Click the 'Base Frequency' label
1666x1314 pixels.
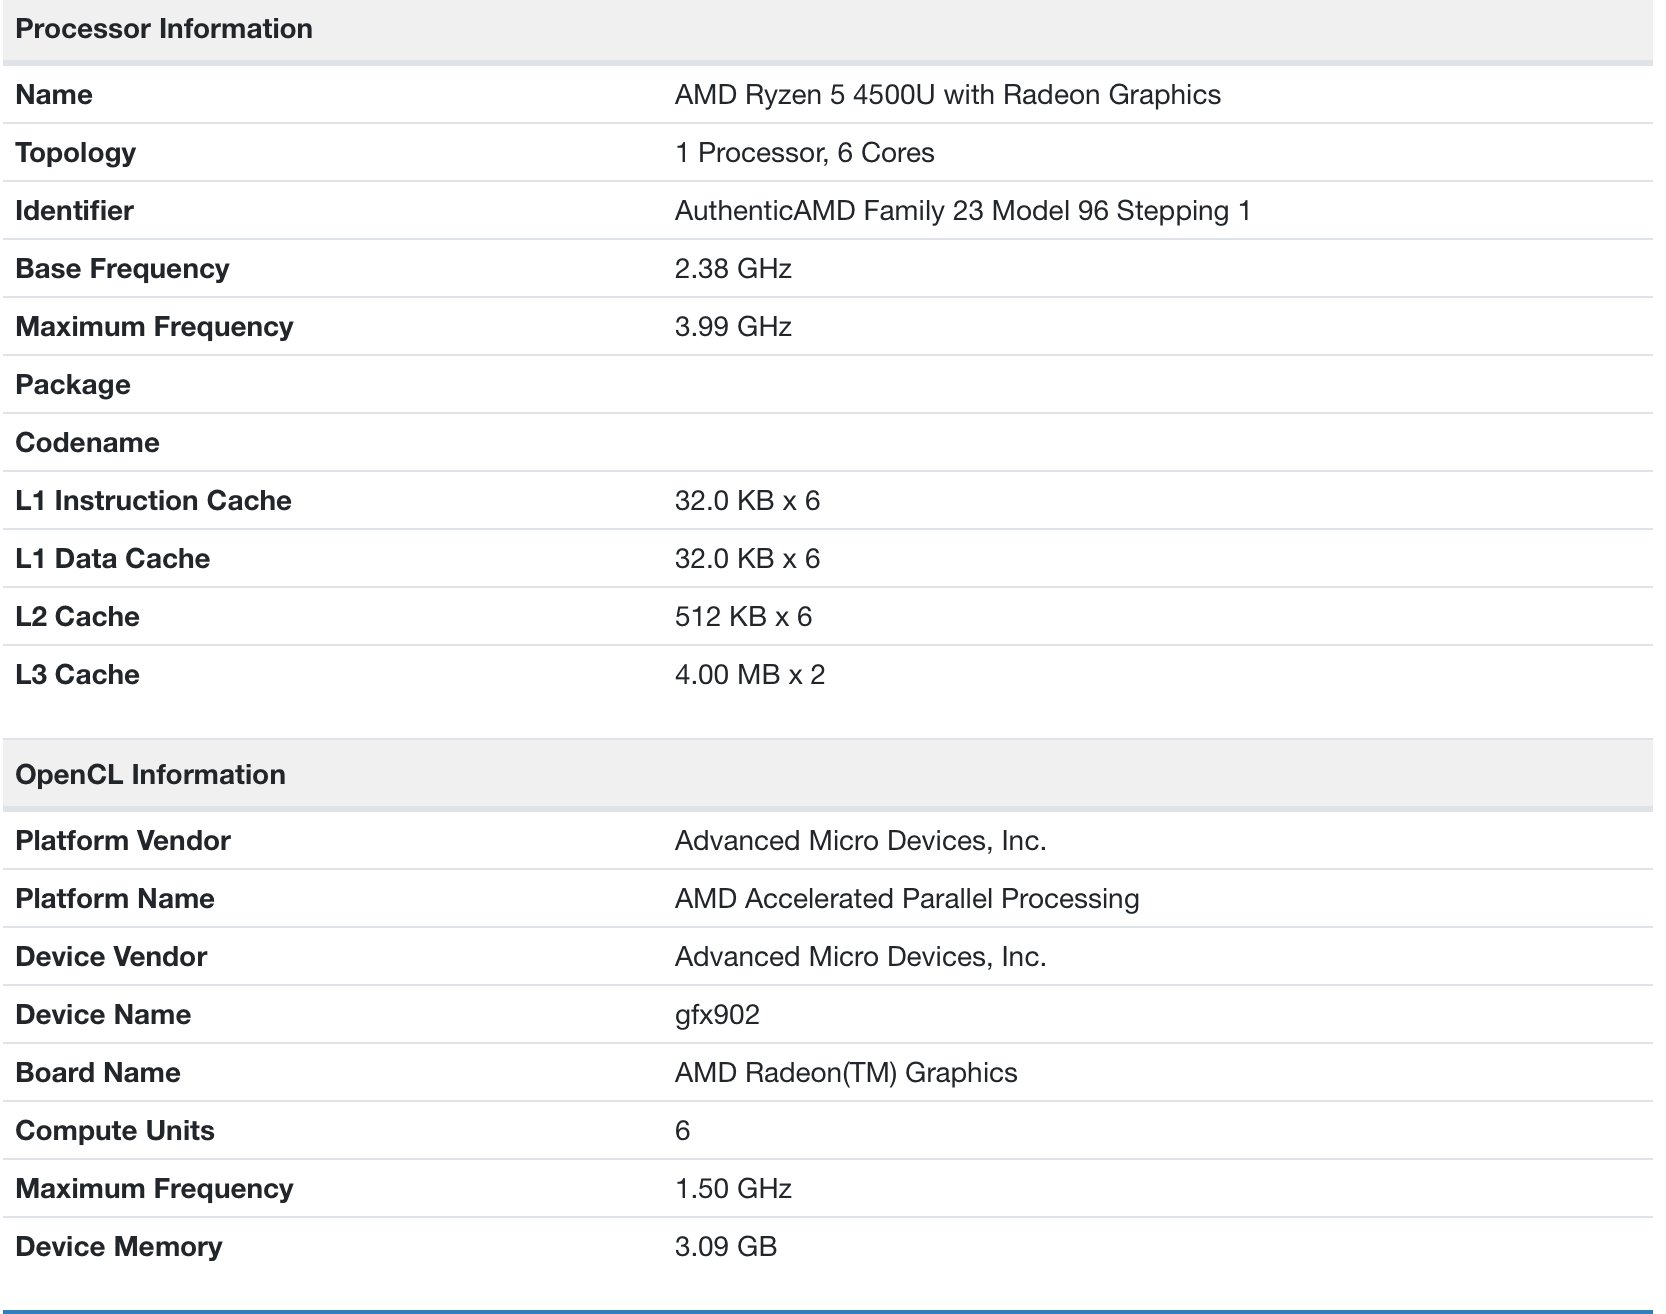tap(122, 269)
